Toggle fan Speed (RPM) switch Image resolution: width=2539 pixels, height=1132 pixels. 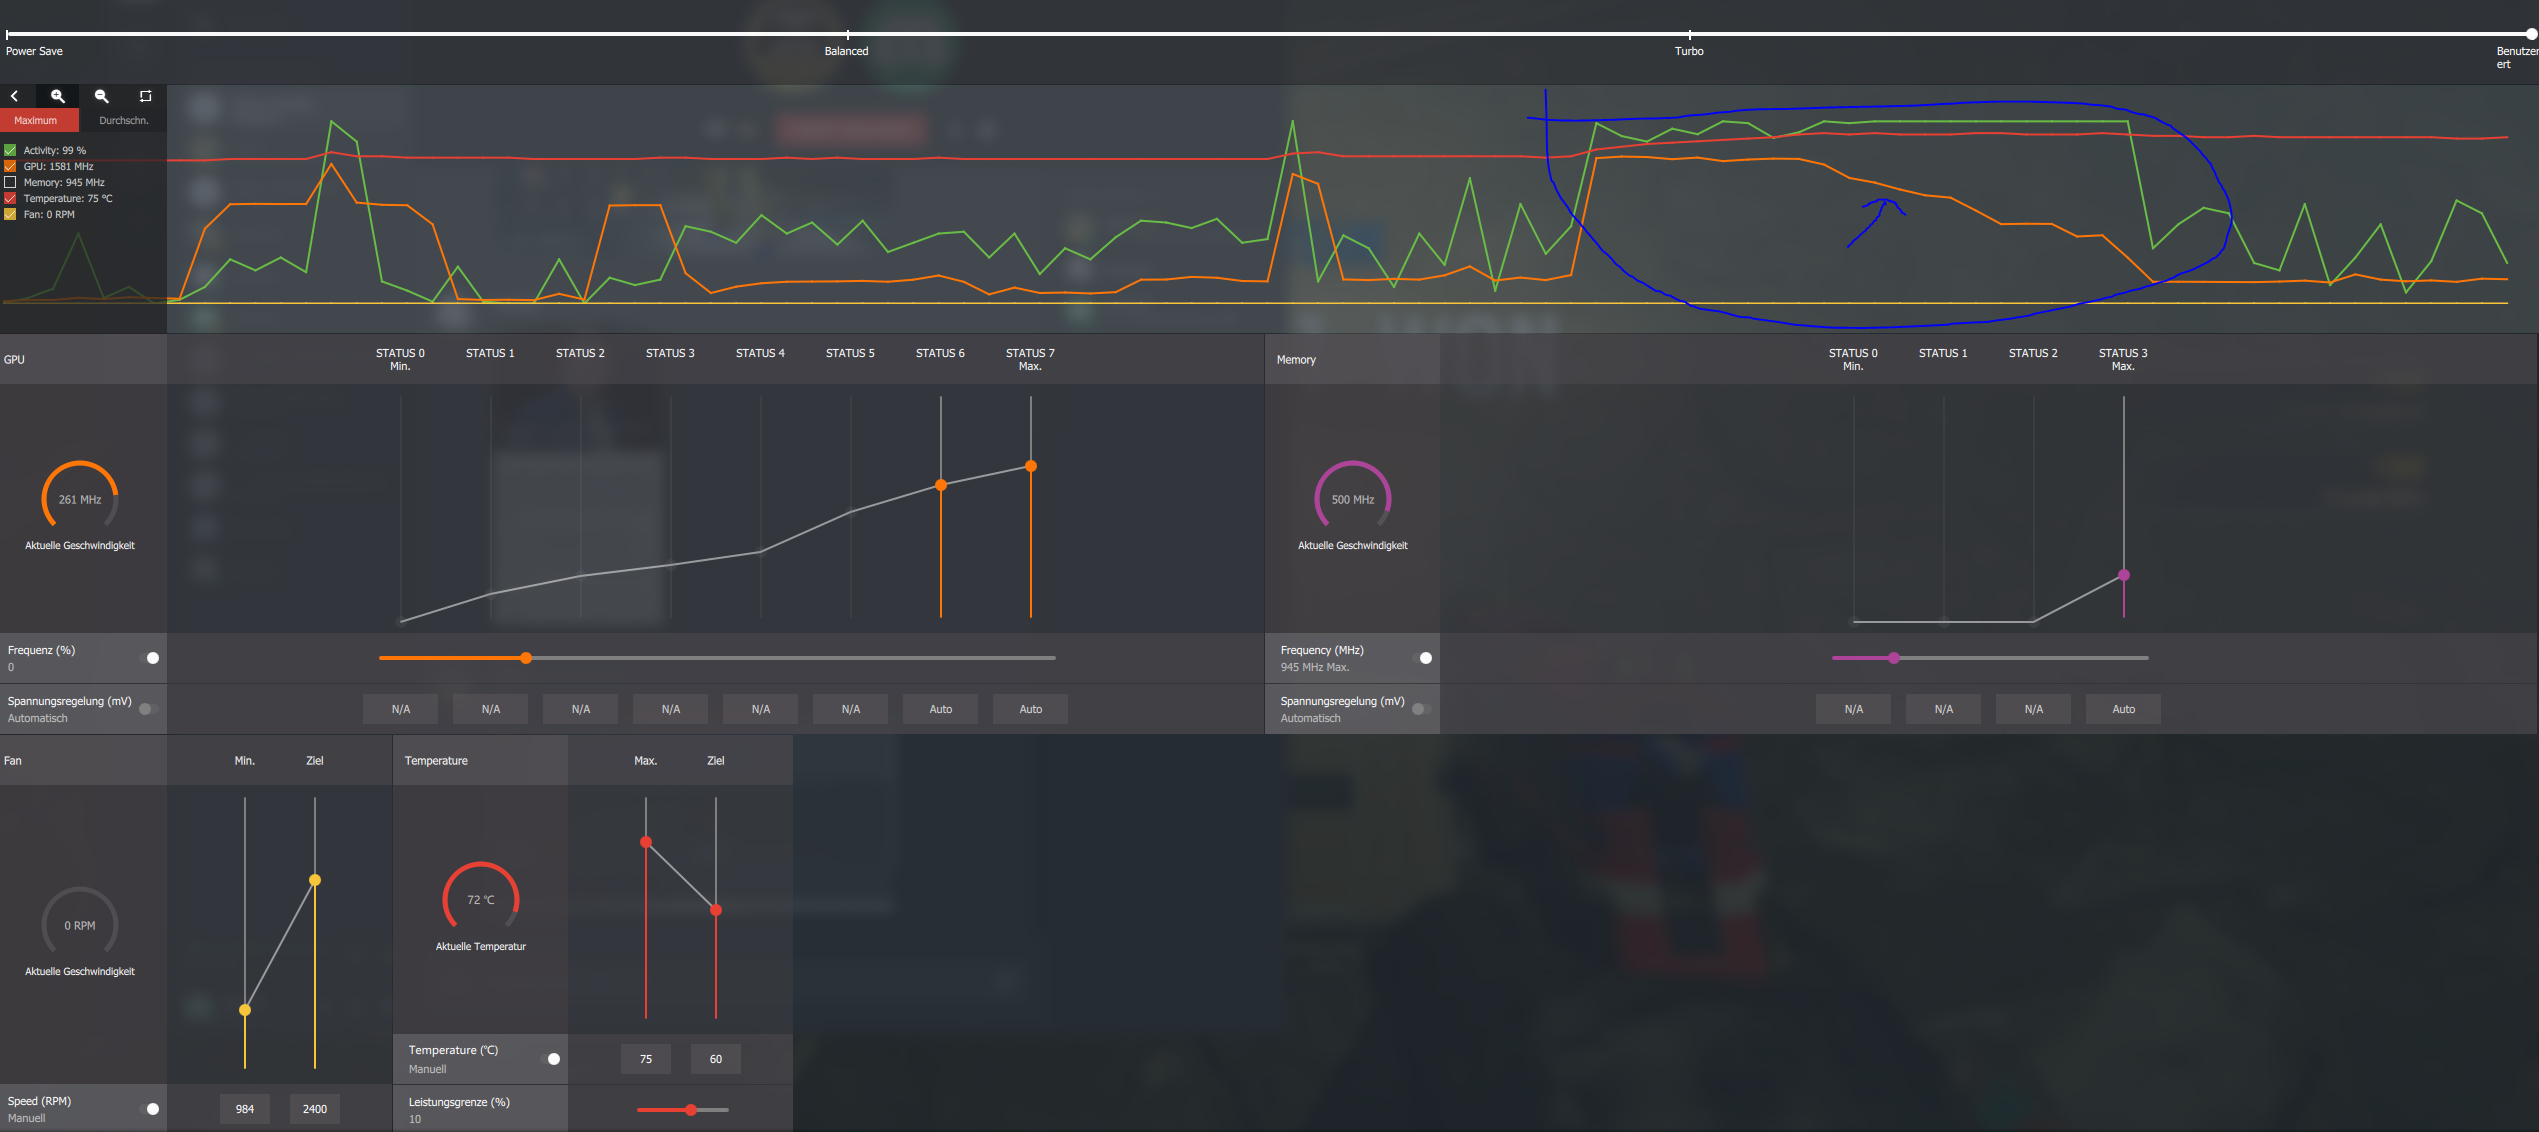tap(151, 1109)
